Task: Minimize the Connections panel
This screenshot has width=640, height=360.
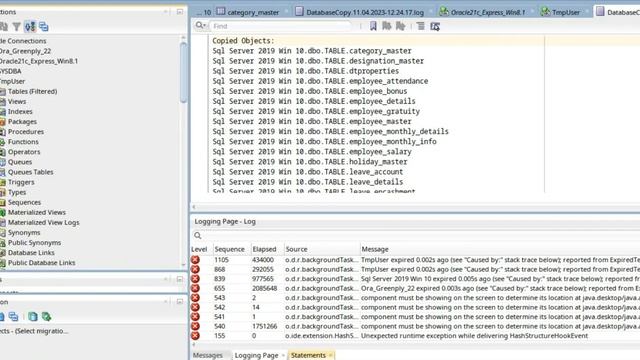Action: [x=180, y=12]
